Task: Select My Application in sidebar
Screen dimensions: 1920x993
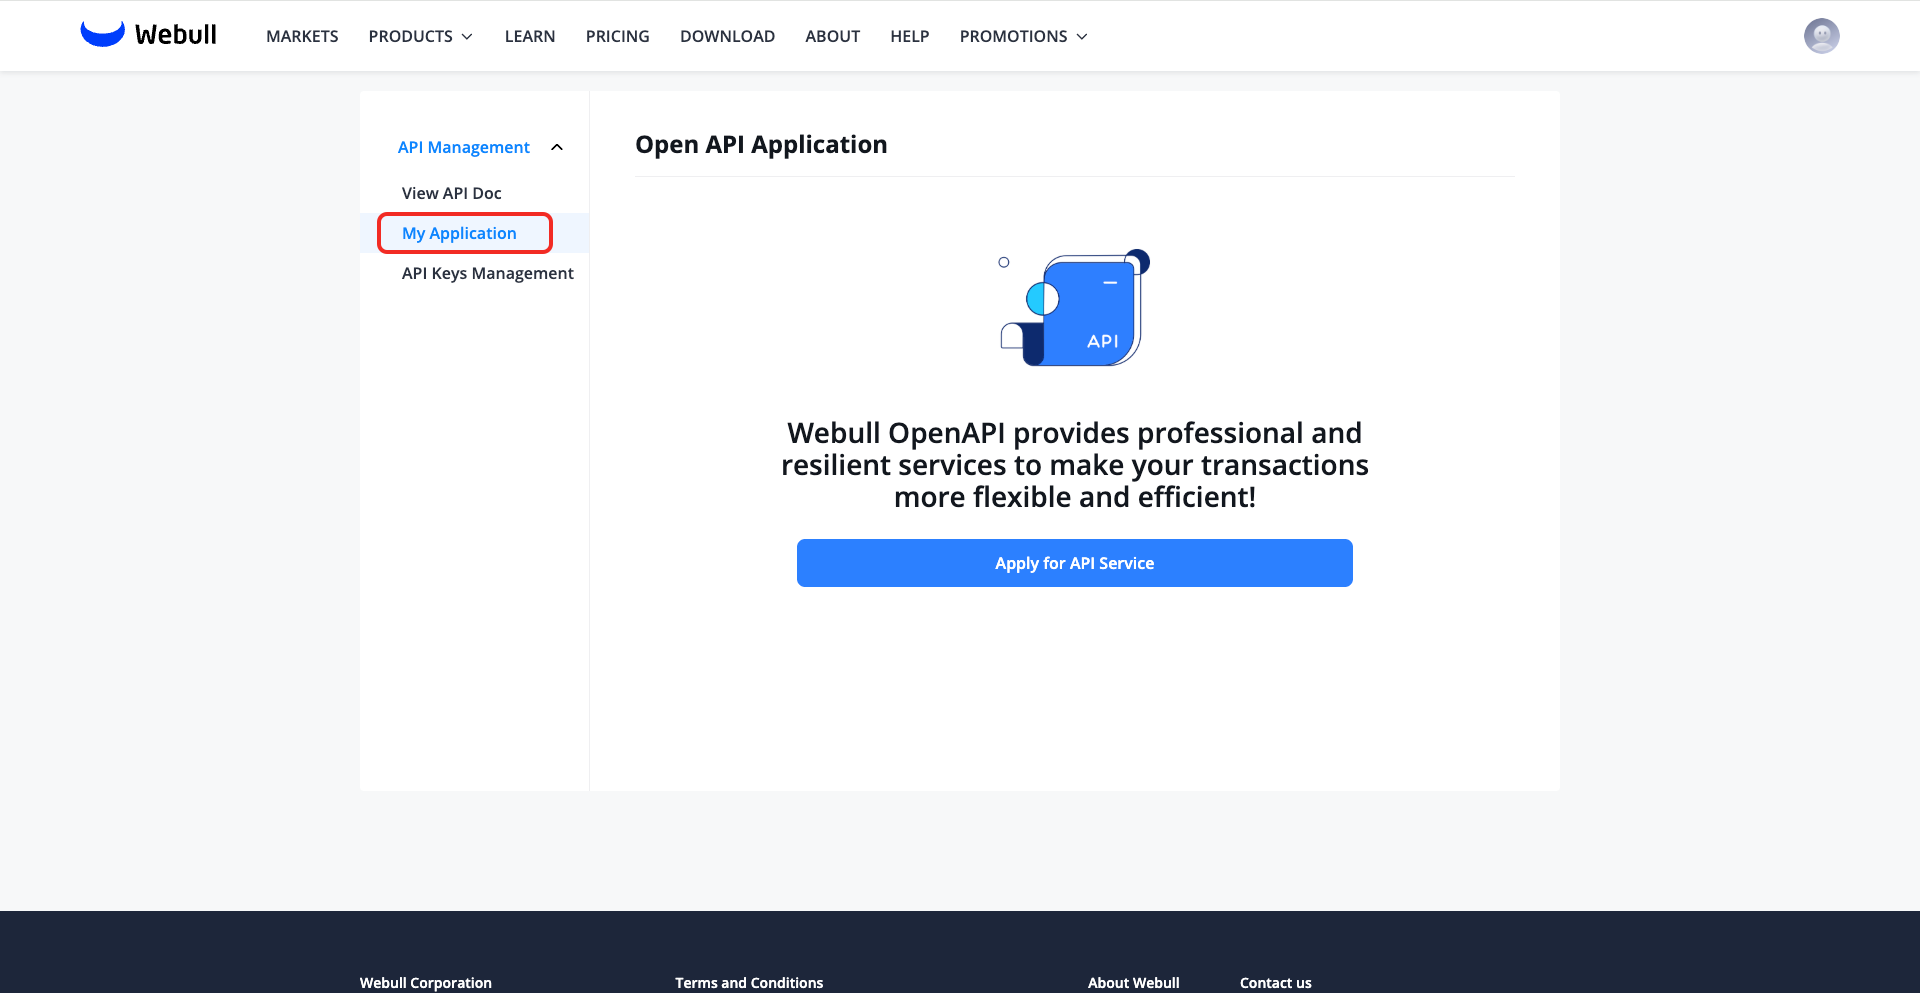Action: [459, 233]
